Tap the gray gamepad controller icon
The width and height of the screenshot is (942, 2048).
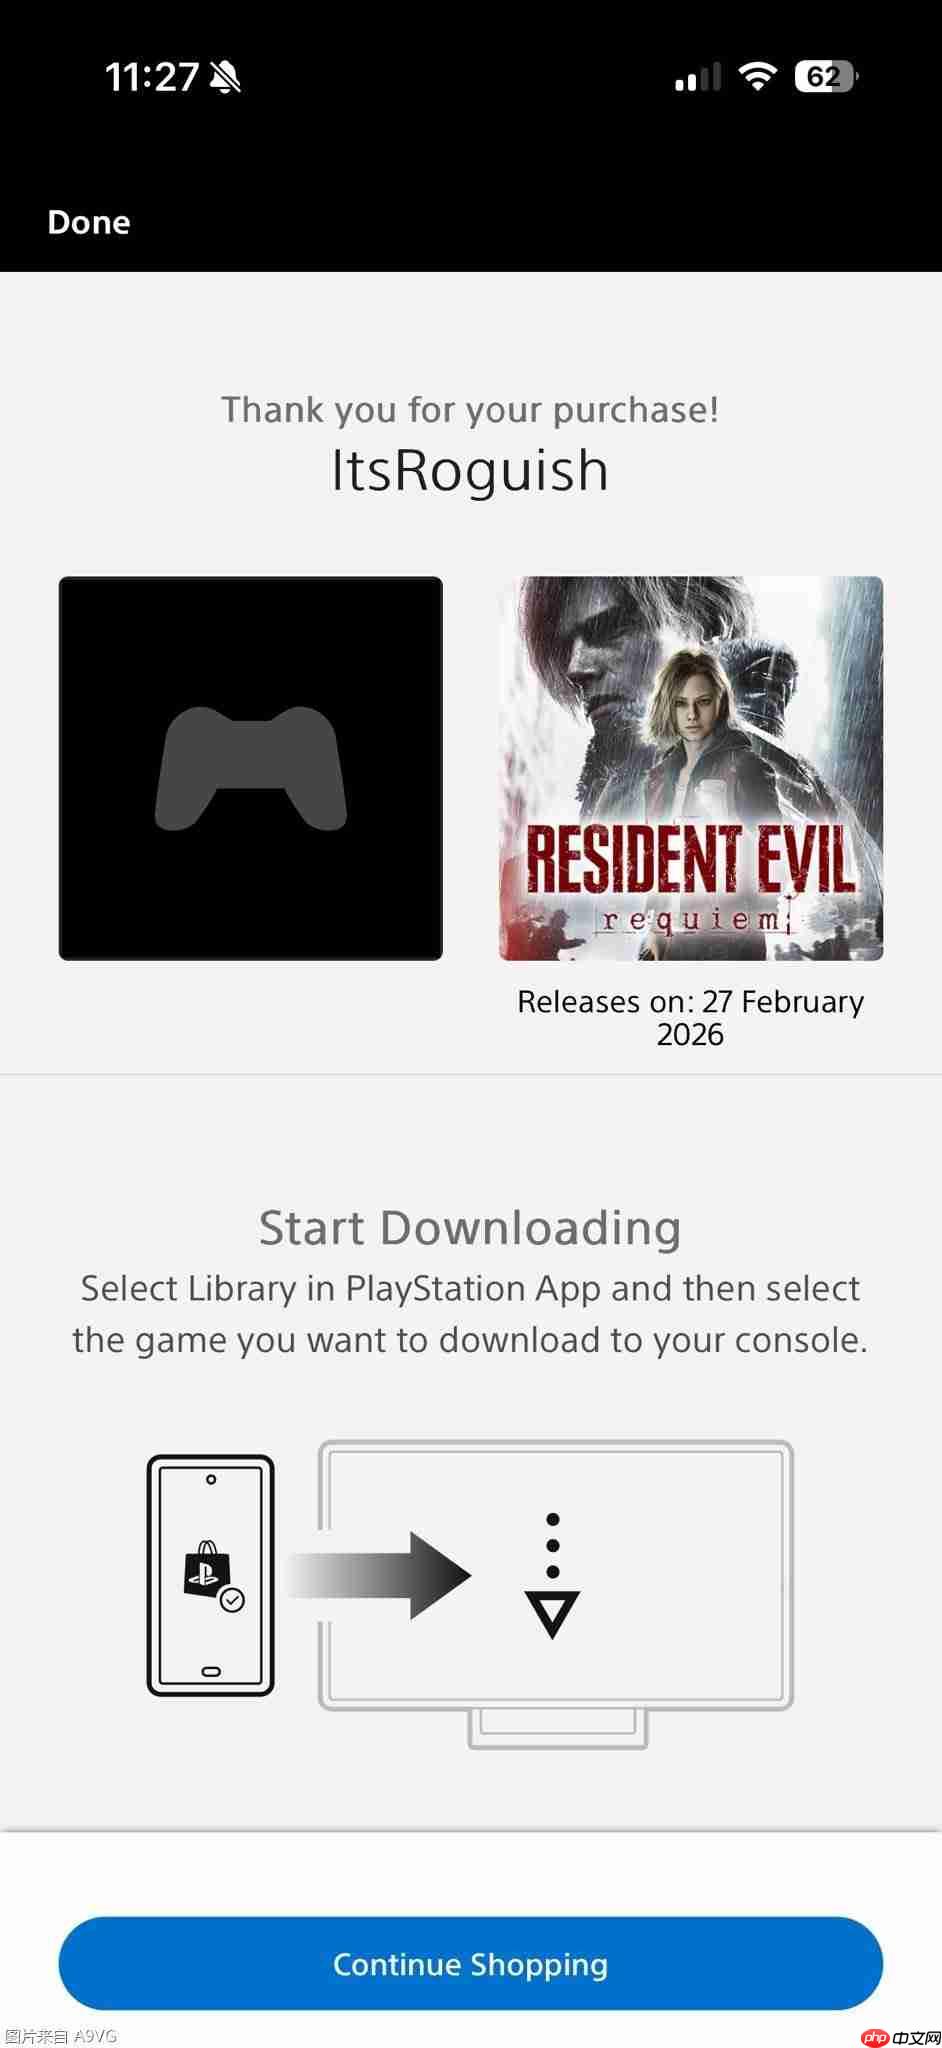(x=251, y=768)
